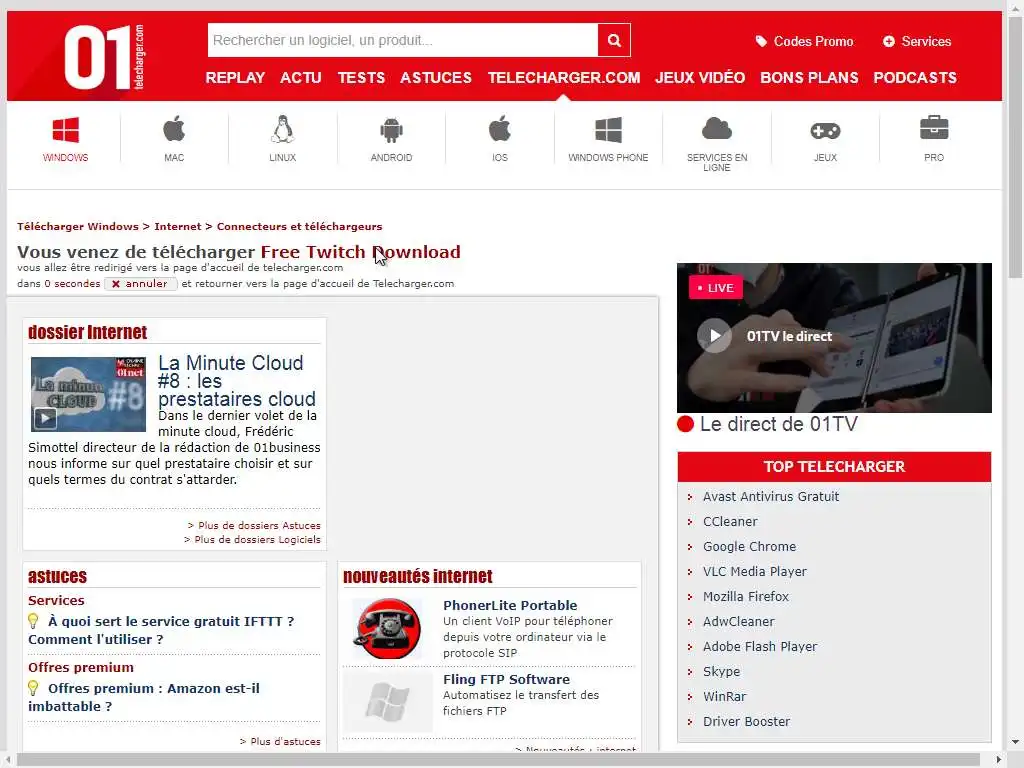This screenshot has height=768, width=1024.
Task: Cancel the redirect with annuler button
Action: click(x=140, y=284)
